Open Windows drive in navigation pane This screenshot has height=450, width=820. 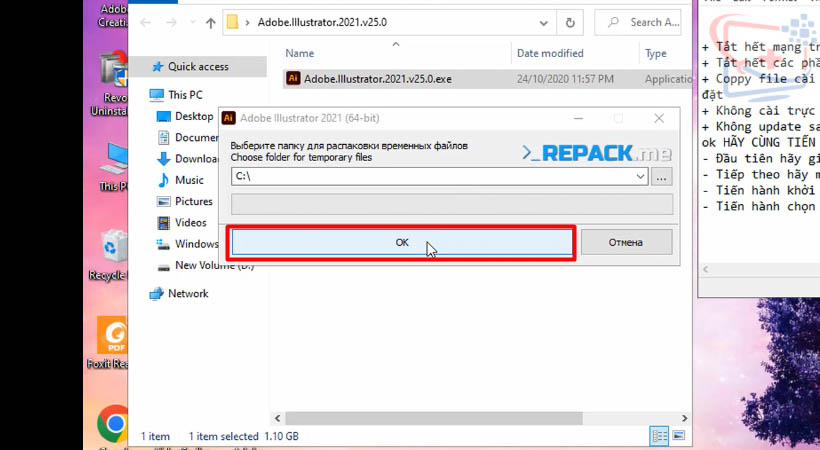click(197, 244)
